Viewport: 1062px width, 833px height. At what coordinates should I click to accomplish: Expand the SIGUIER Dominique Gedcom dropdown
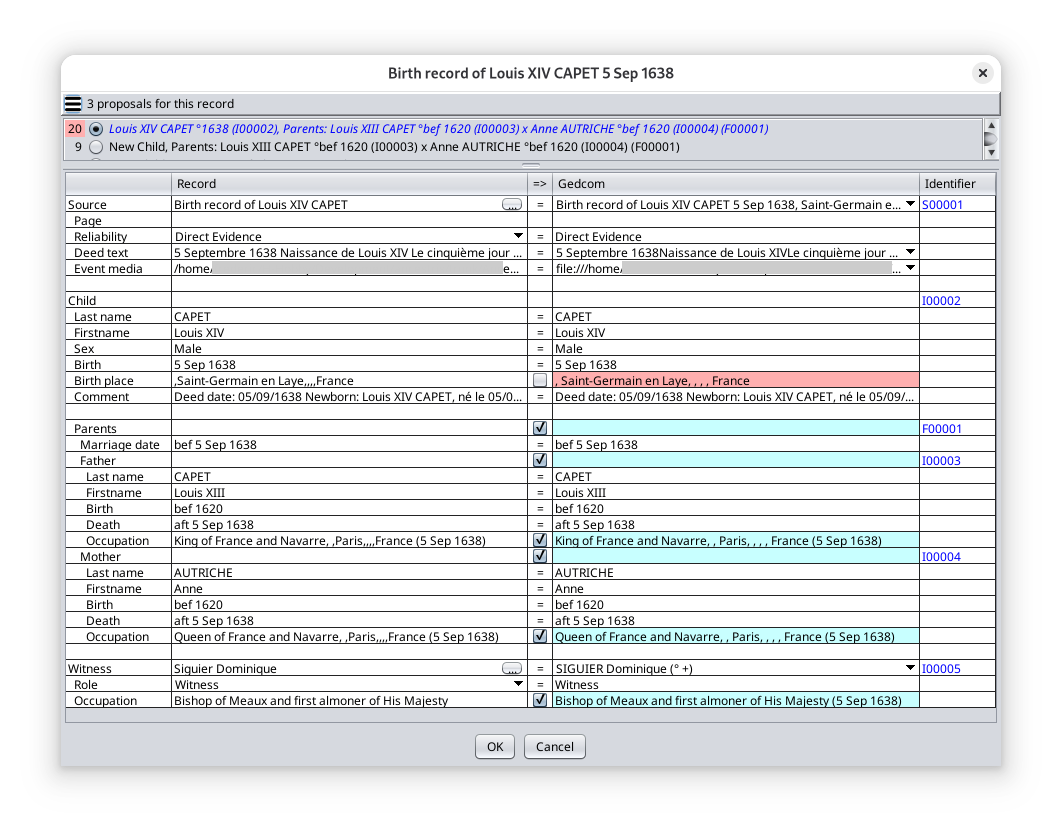pos(910,668)
